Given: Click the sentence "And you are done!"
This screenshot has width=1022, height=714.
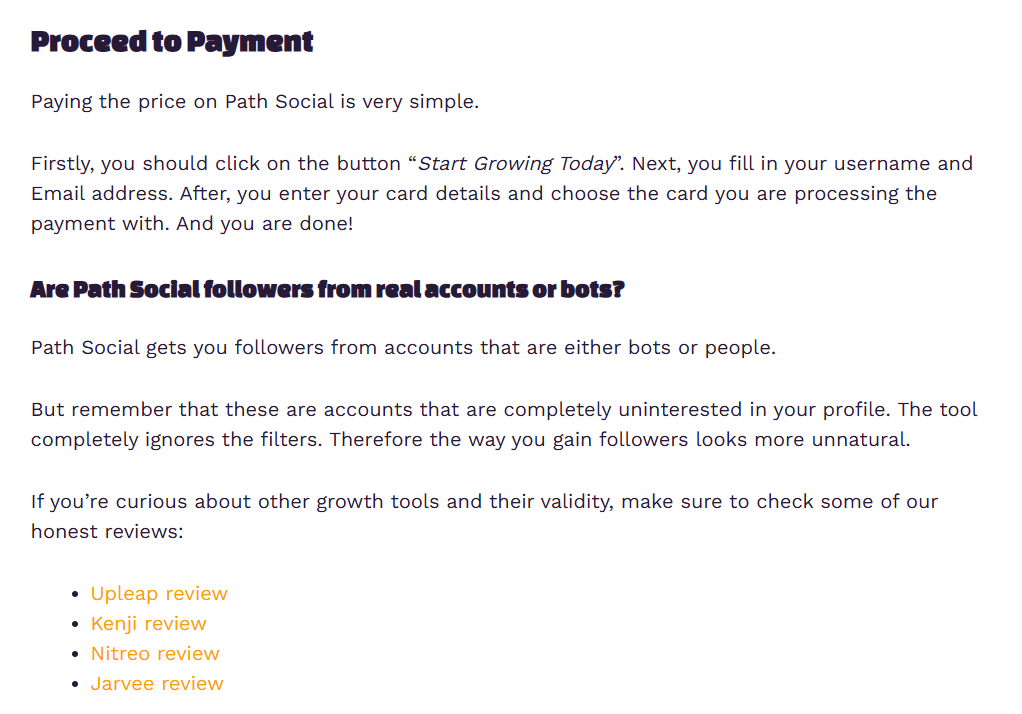Looking at the screenshot, I should coord(265,224).
